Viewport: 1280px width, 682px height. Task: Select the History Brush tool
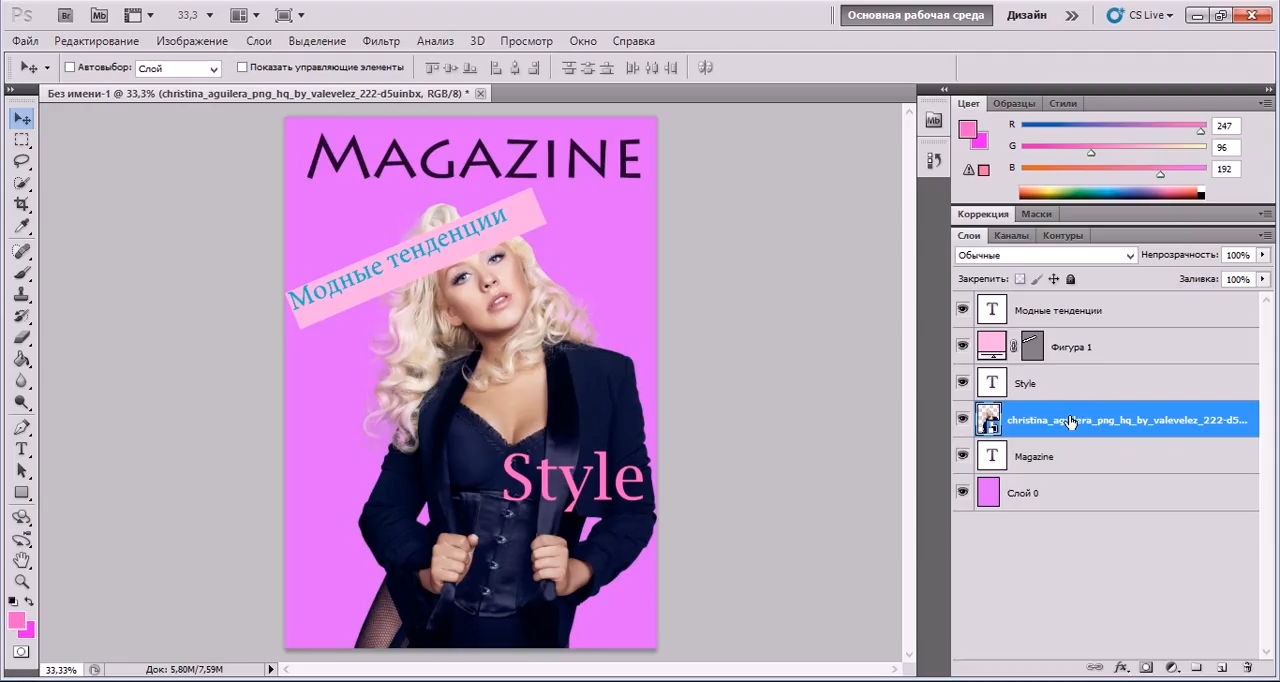click(x=21, y=316)
